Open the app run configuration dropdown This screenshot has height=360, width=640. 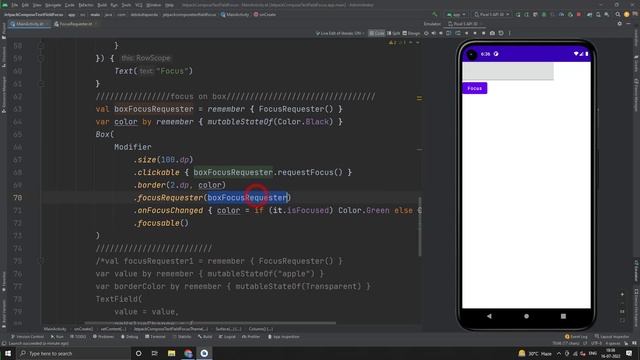tap(456, 14)
